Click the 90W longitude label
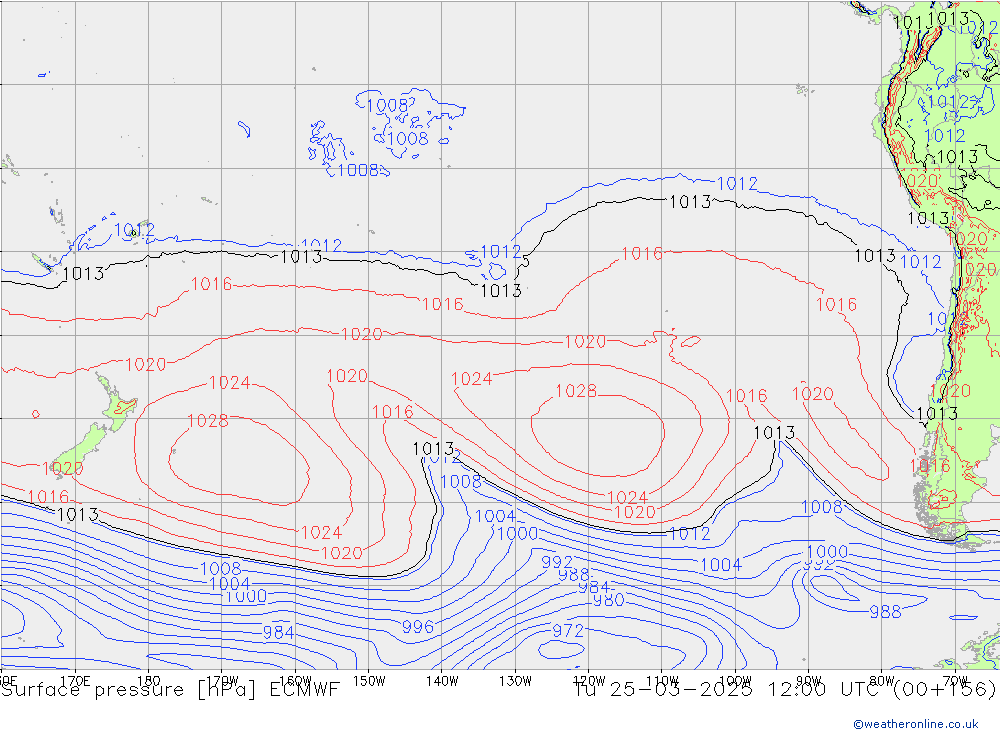The width and height of the screenshot is (1000, 733). (808, 681)
